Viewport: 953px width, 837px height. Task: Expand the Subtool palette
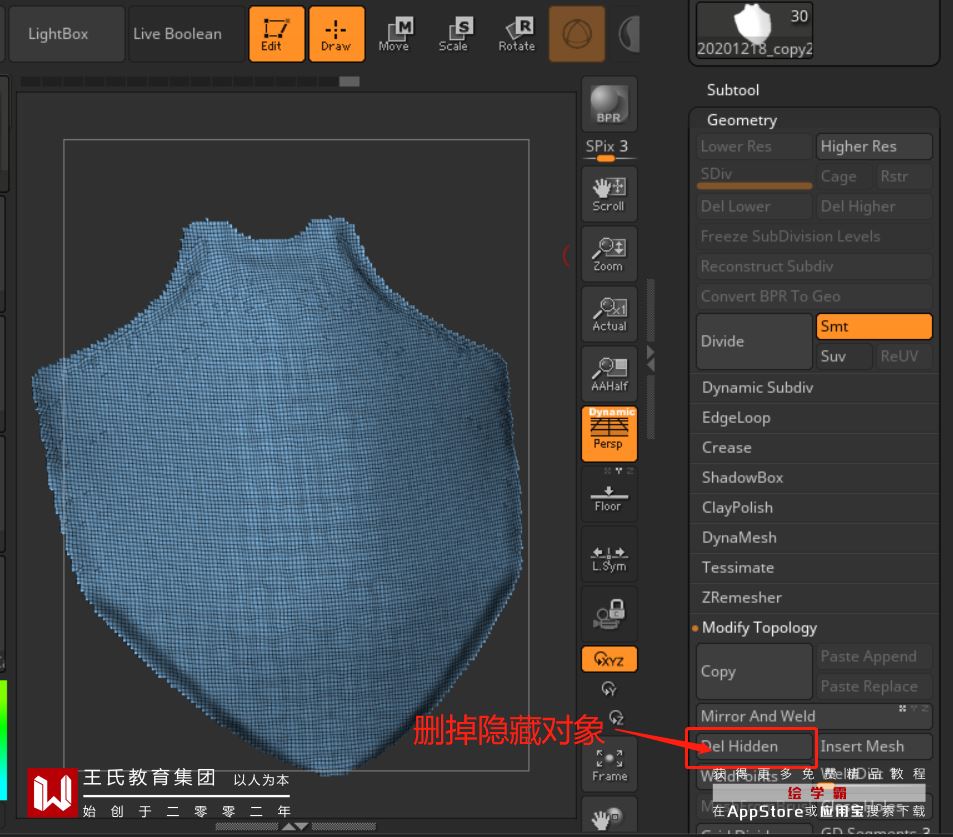[732, 90]
